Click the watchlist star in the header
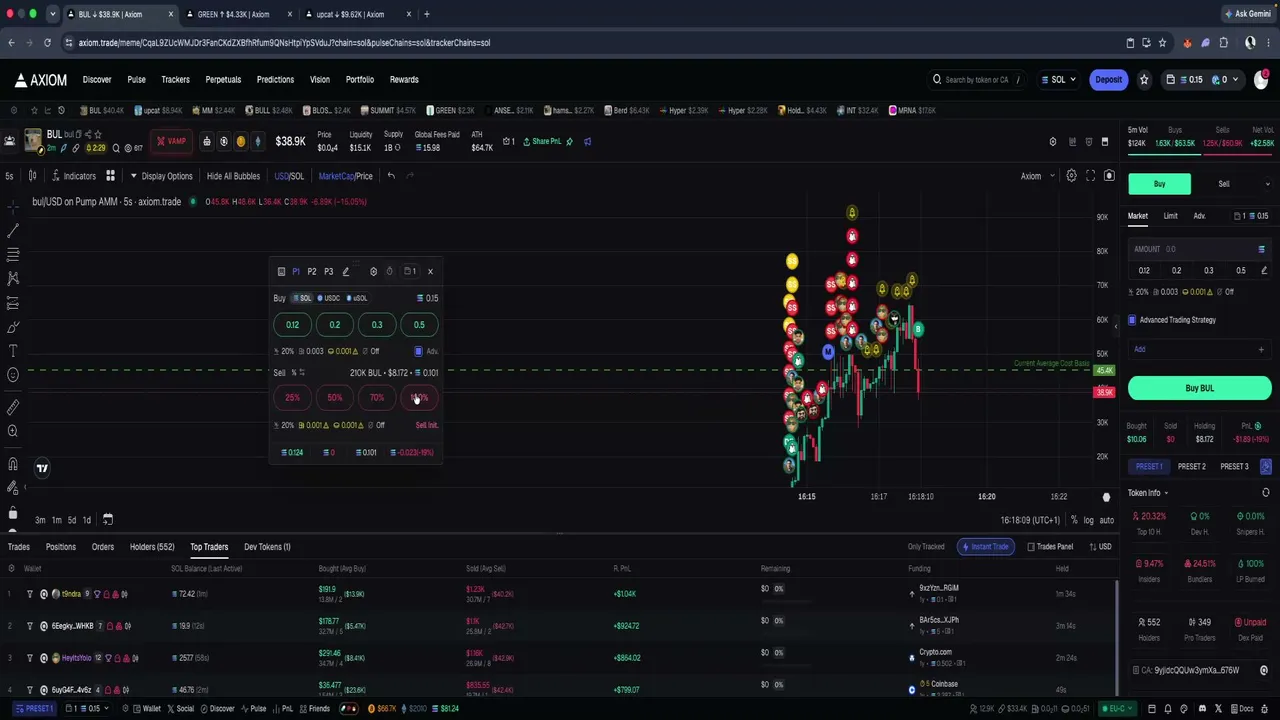Image resolution: width=1280 pixels, height=720 pixels. (x=1144, y=80)
